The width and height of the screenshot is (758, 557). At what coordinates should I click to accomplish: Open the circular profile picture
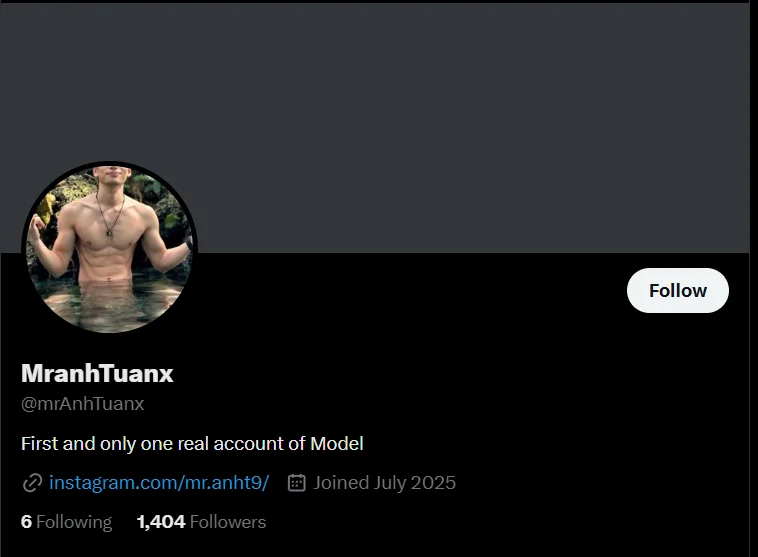tap(110, 249)
